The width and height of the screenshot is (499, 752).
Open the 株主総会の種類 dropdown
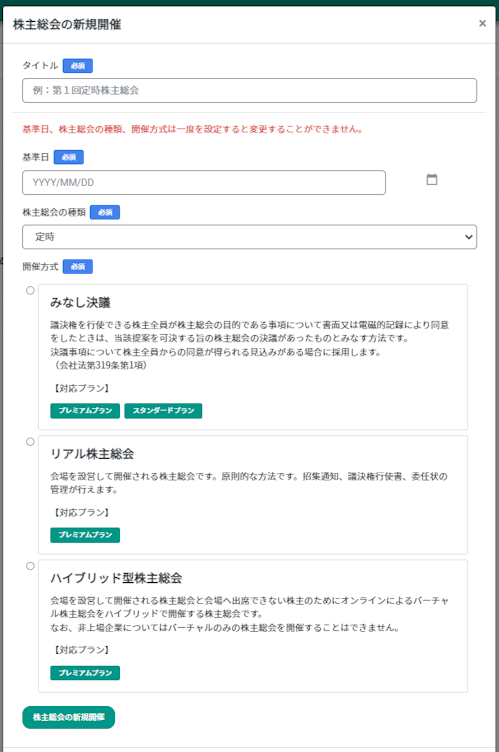(x=250, y=237)
